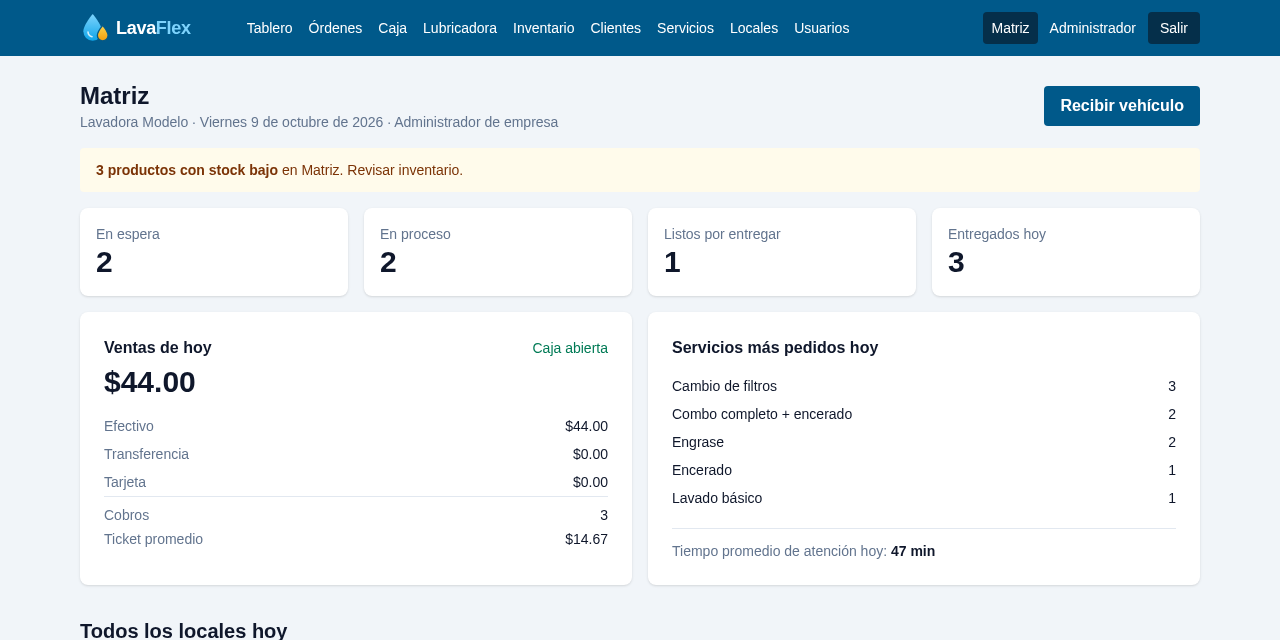1280x640 pixels.
Task: Click the LavaFlex water drop logo icon
Action: (x=95, y=28)
